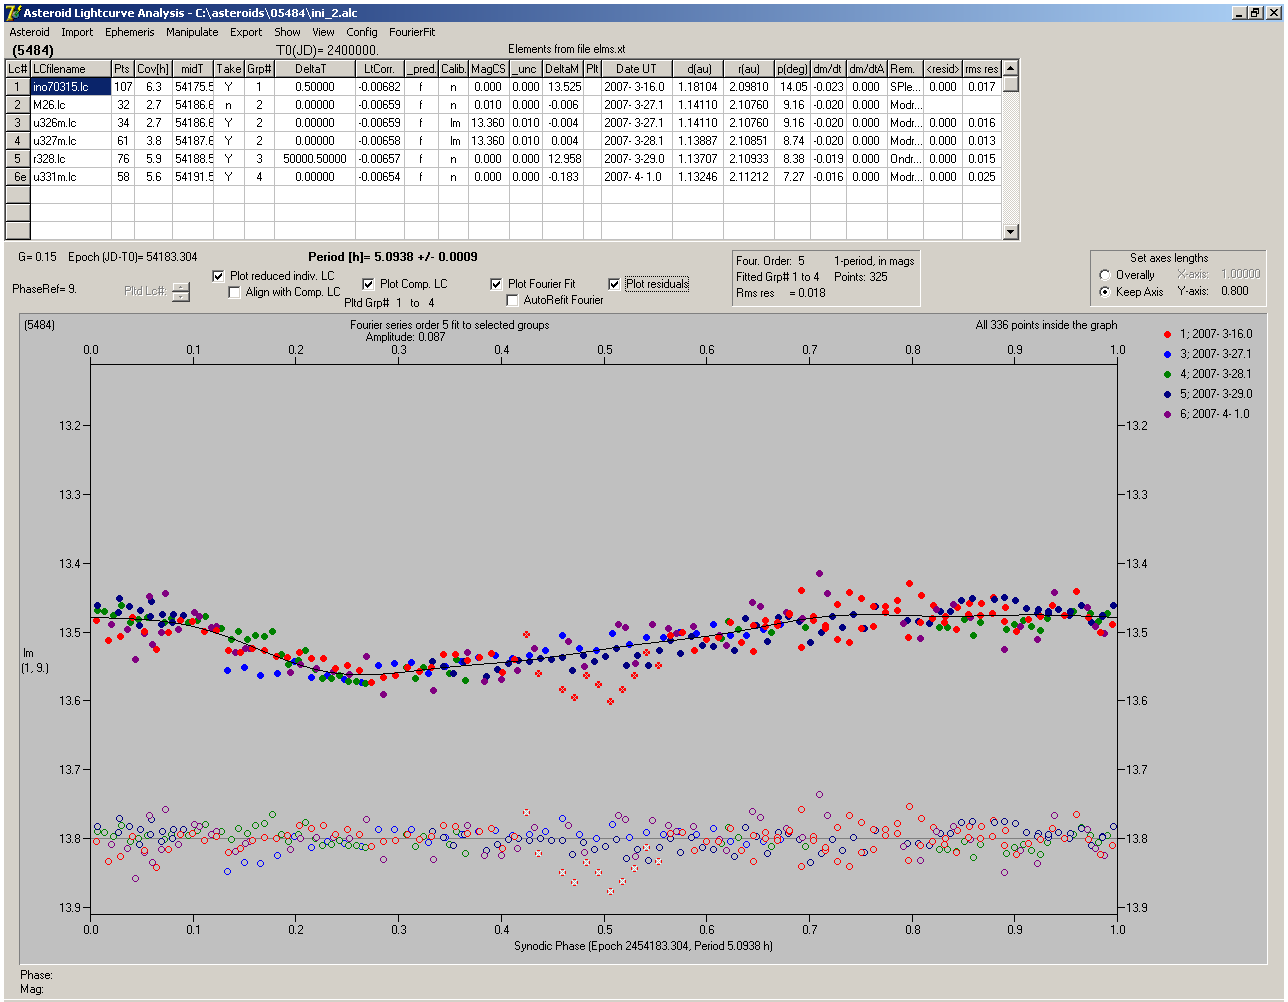
Task: Enable Align with Comp. LC checkbox
Action: [235, 292]
